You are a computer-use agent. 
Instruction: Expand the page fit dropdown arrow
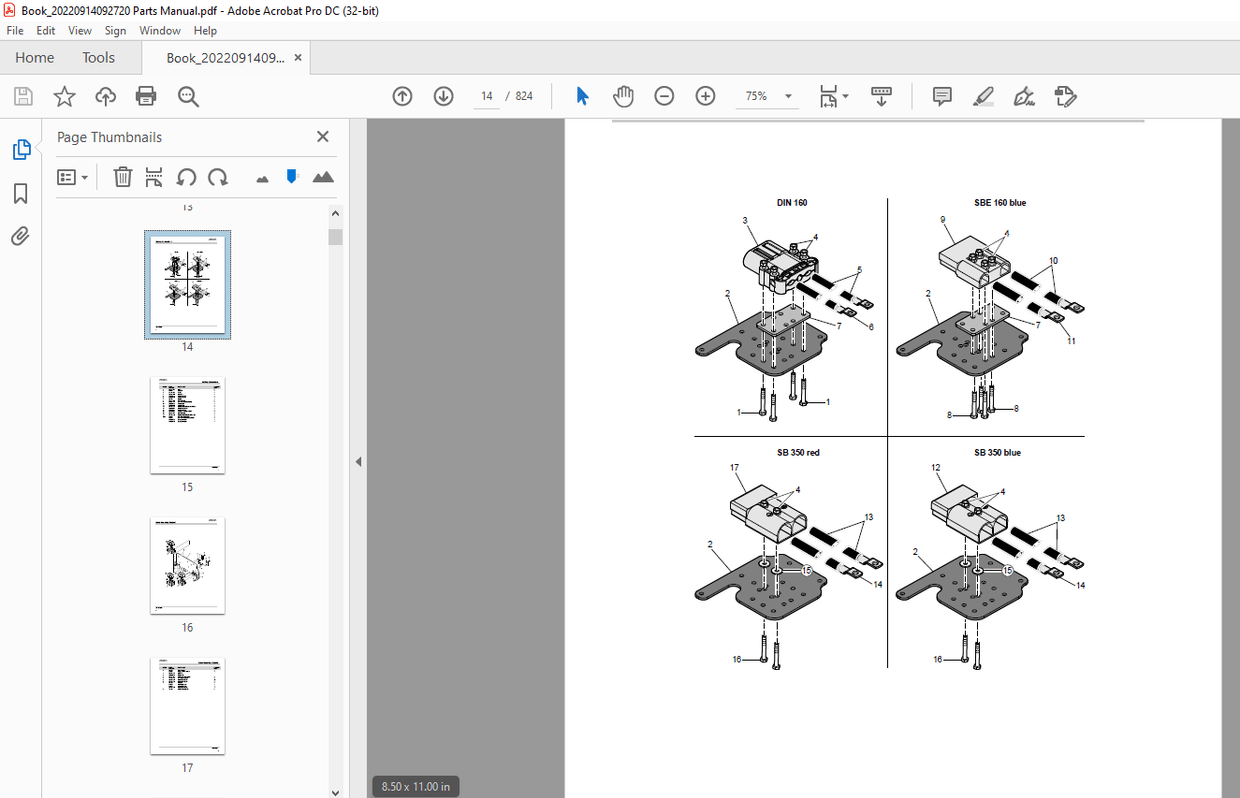[x=843, y=96]
